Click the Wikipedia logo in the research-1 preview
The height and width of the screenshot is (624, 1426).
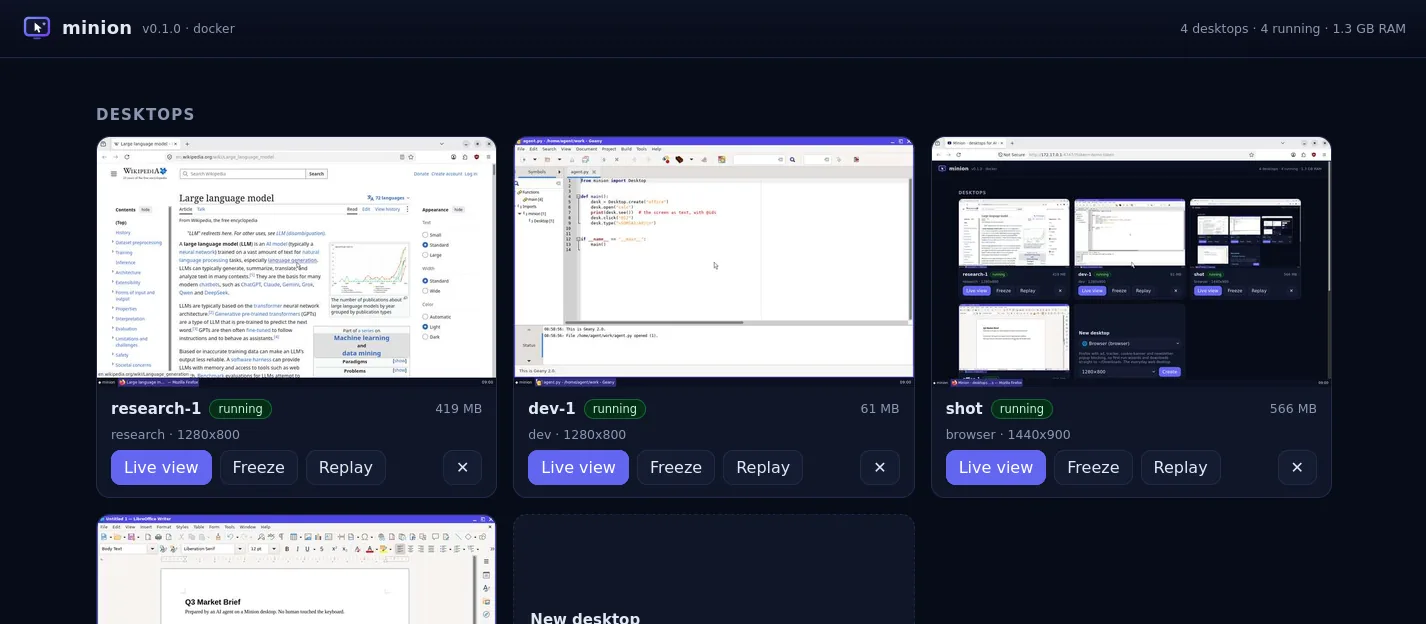(x=145, y=173)
